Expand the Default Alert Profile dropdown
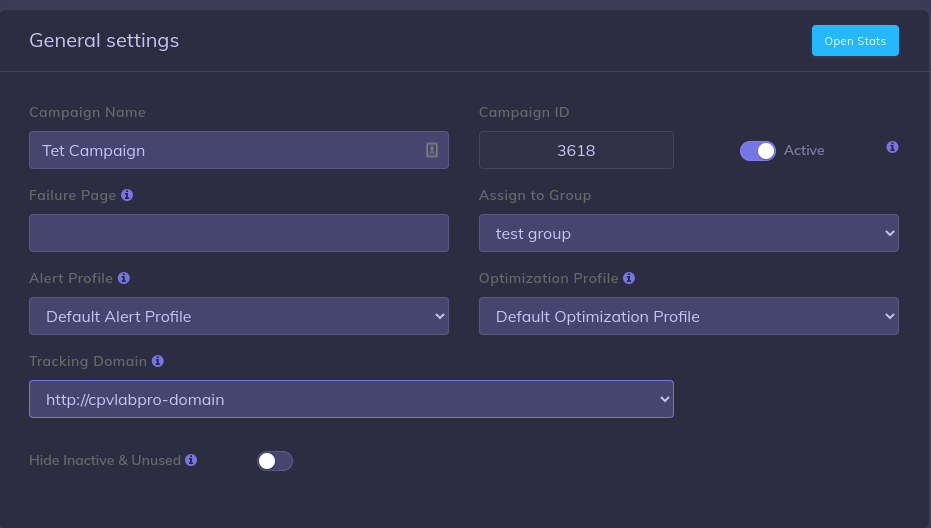 238,316
